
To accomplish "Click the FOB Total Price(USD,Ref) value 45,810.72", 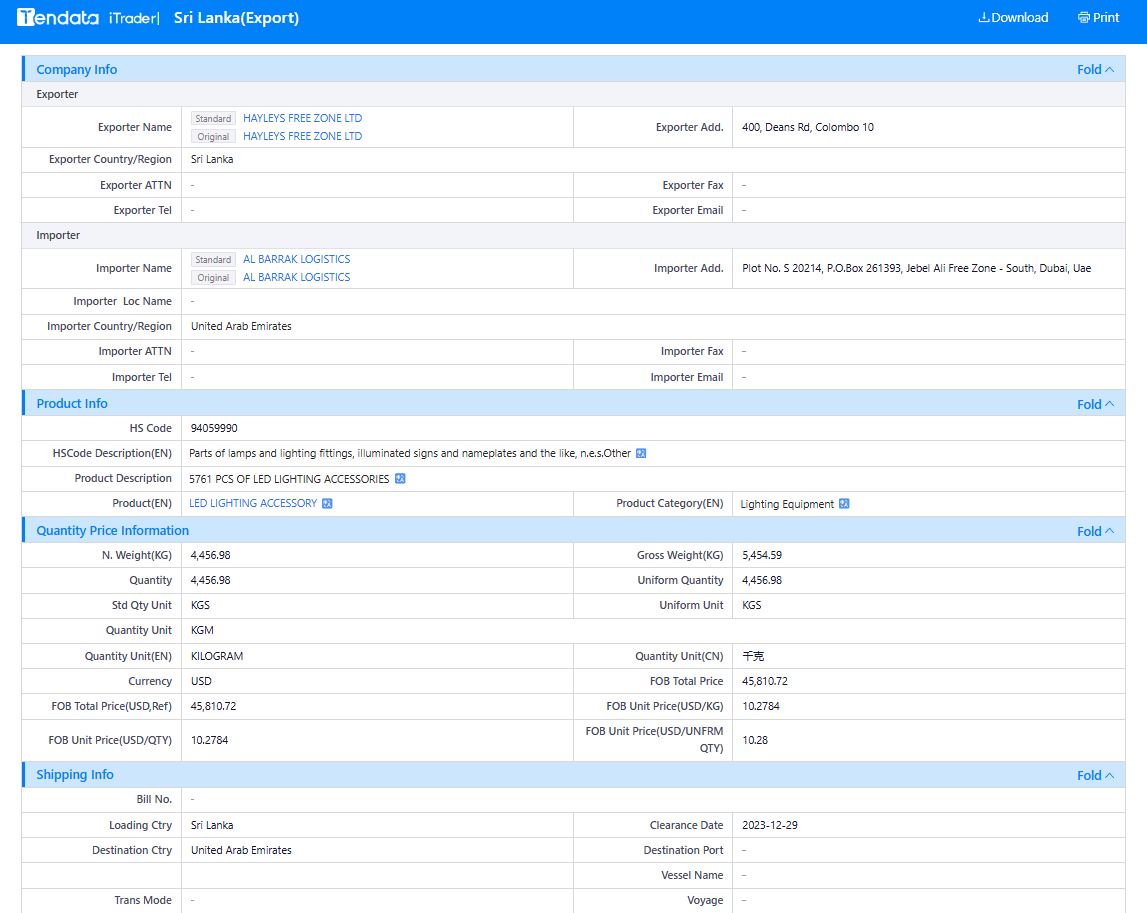I will [x=214, y=706].
